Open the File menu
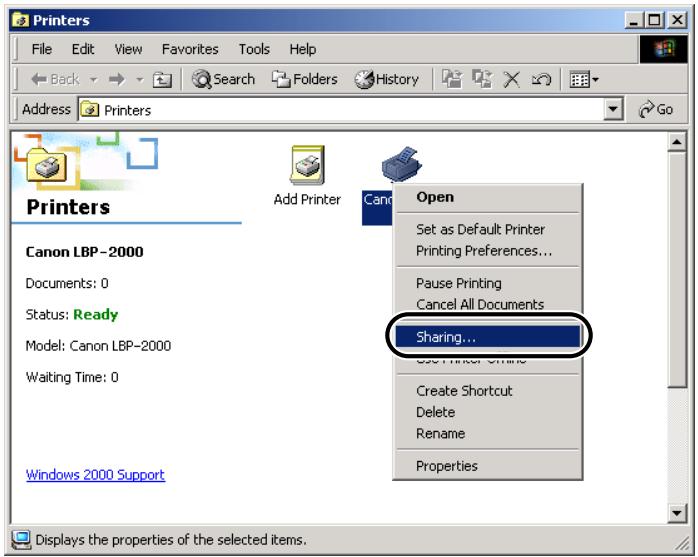Screen dimensions: 698x557 pos(42,49)
